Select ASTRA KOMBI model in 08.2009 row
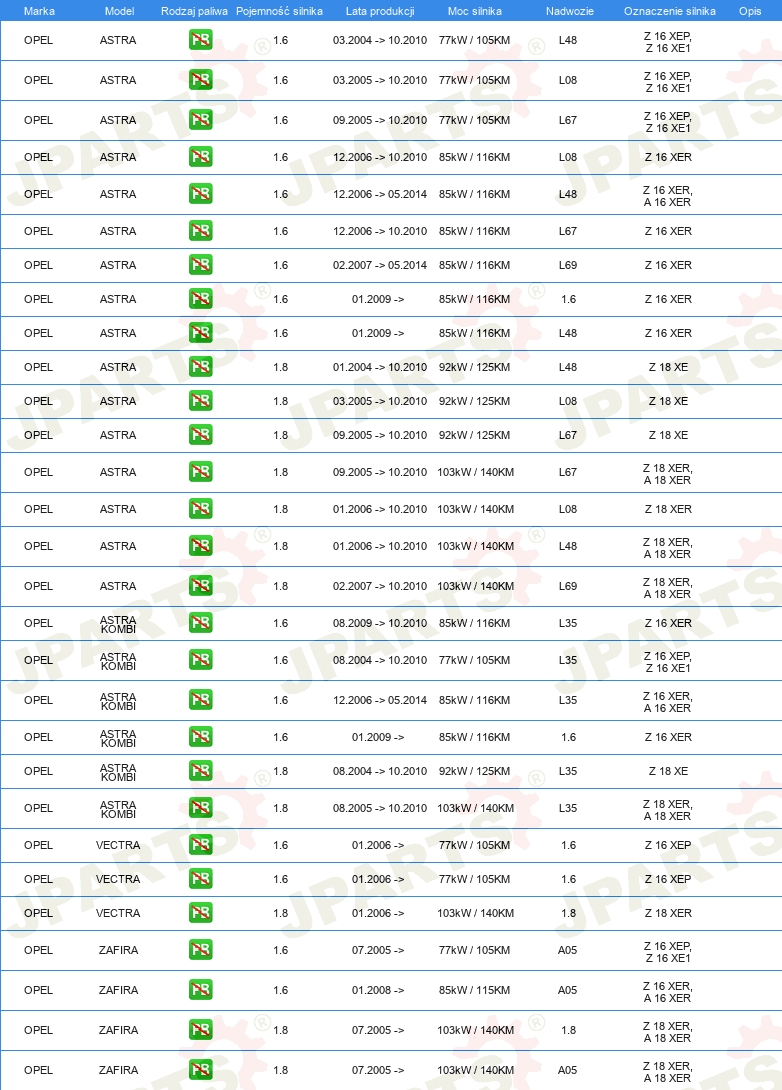Viewport: 782px width, 1090px height. pos(118,624)
